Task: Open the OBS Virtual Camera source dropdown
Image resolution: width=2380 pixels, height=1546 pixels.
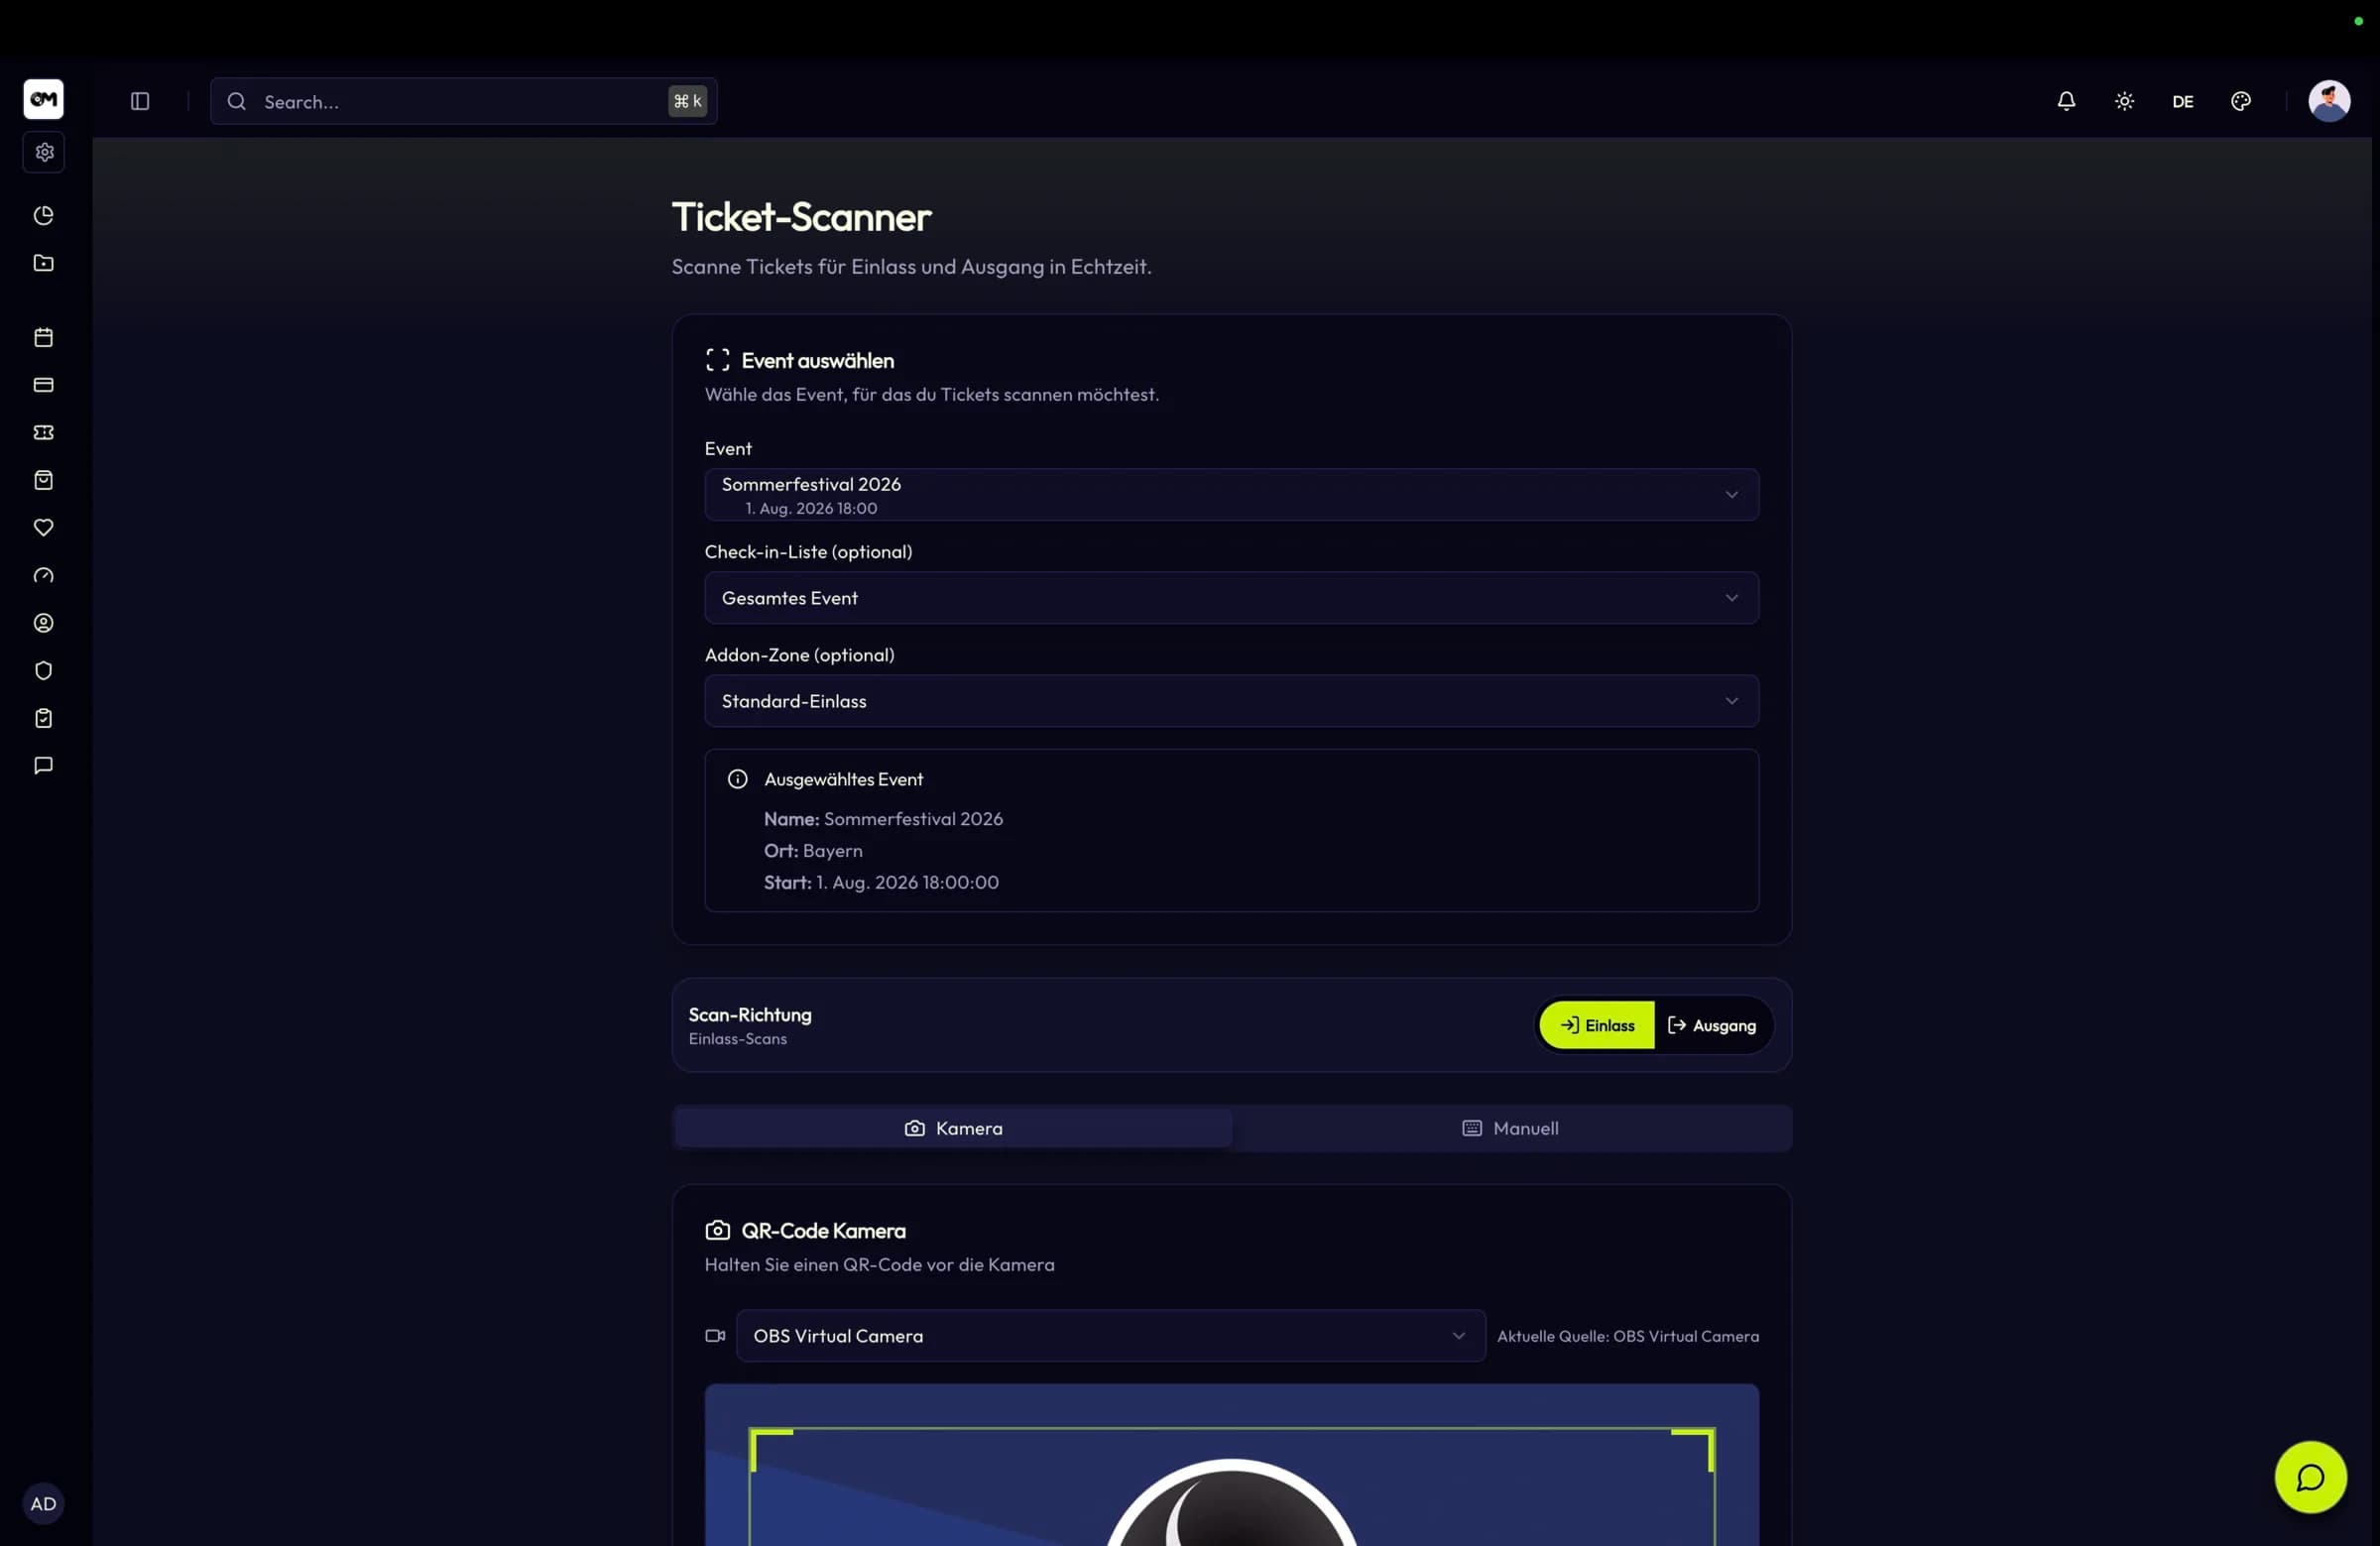Action: [1110, 1336]
